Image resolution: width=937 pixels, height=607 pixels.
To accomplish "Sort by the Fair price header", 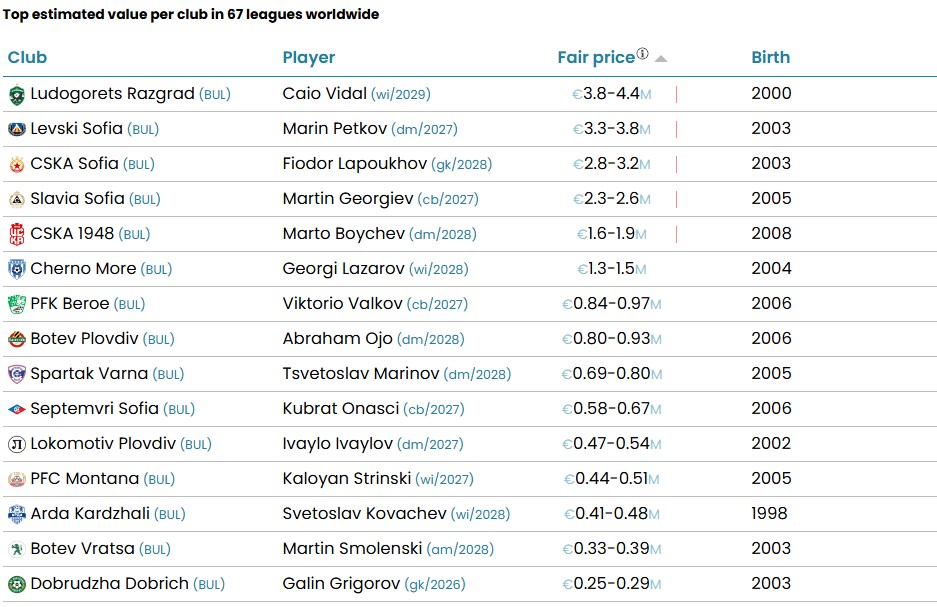I will pyautogui.click(x=596, y=58).
